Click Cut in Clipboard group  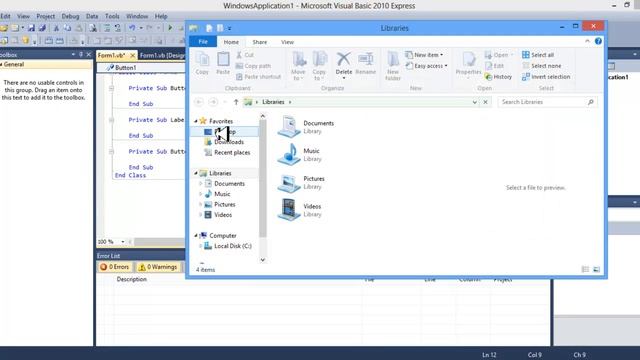click(x=245, y=55)
